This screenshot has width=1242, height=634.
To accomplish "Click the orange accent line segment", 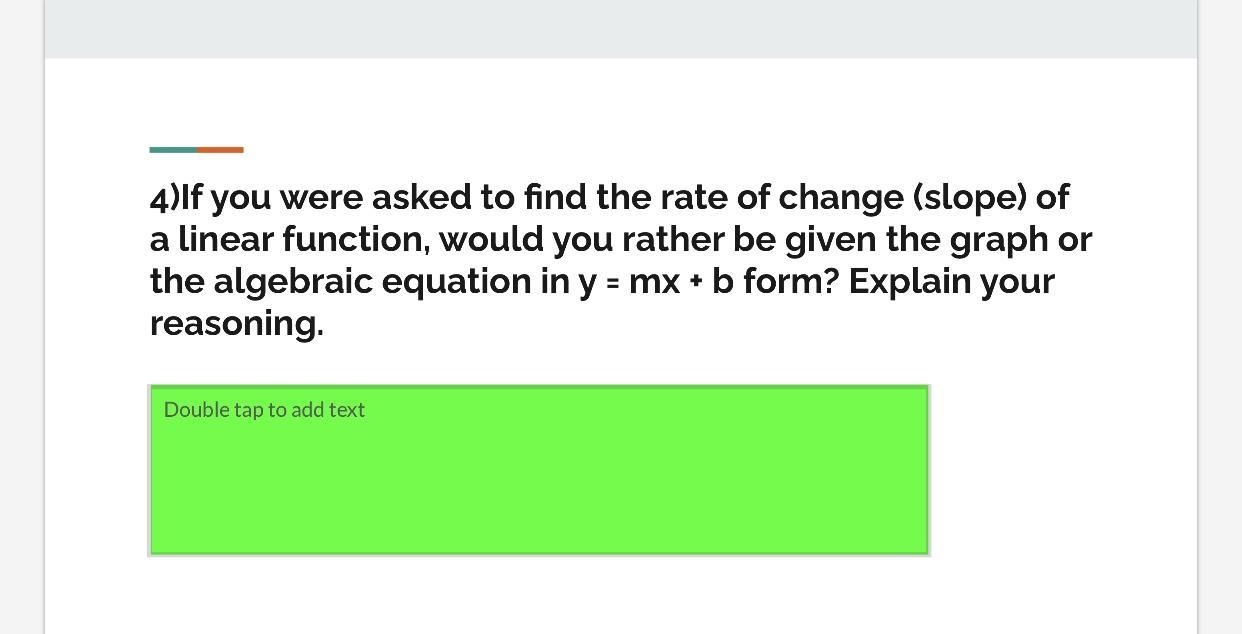I will (x=220, y=150).
